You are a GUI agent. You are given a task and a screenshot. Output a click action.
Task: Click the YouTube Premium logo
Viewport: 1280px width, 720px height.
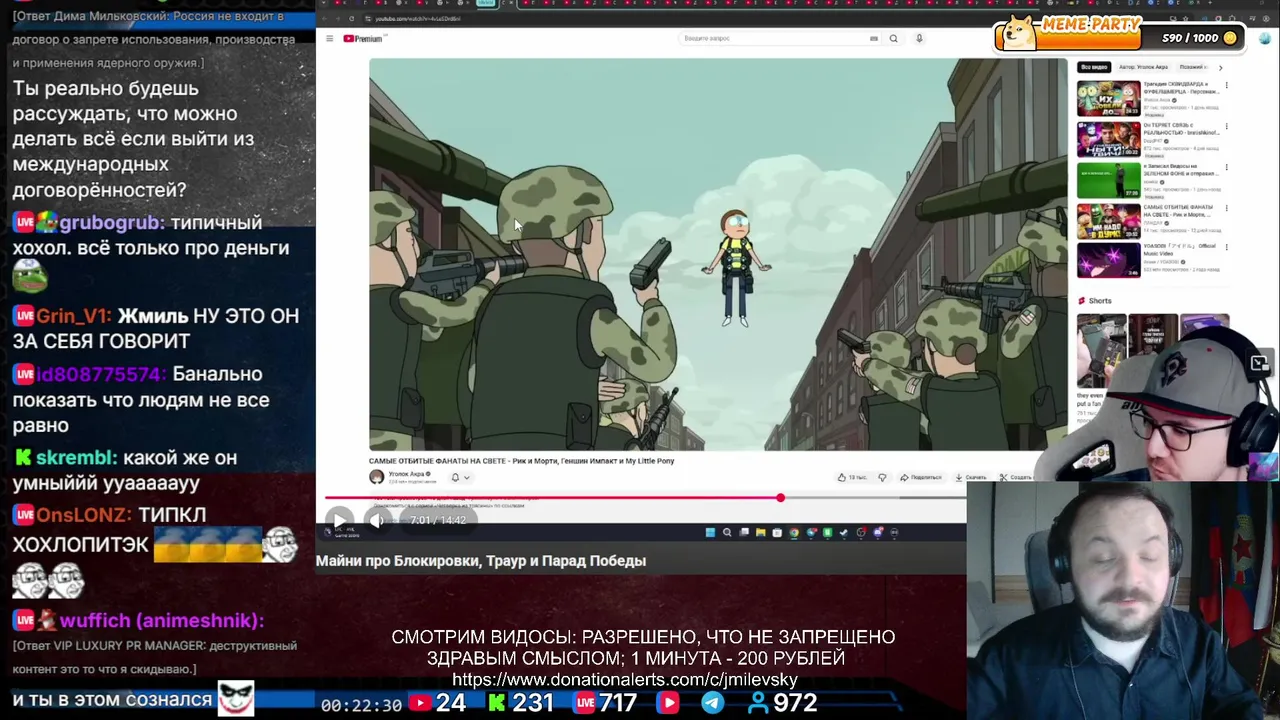point(364,38)
